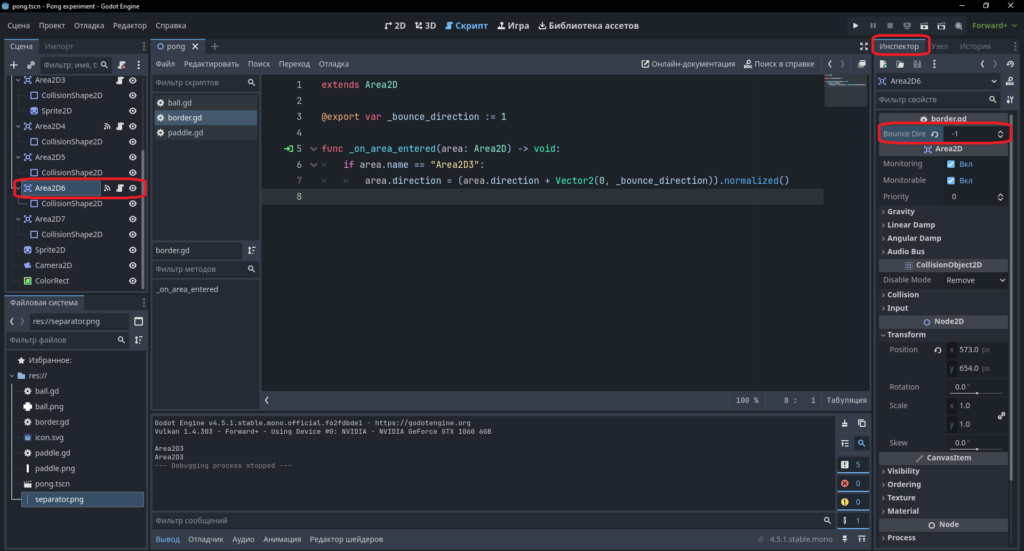The height and width of the screenshot is (551, 1024).
Task: Open the Отладчик bottom panel tab
Action: (206, 539)
